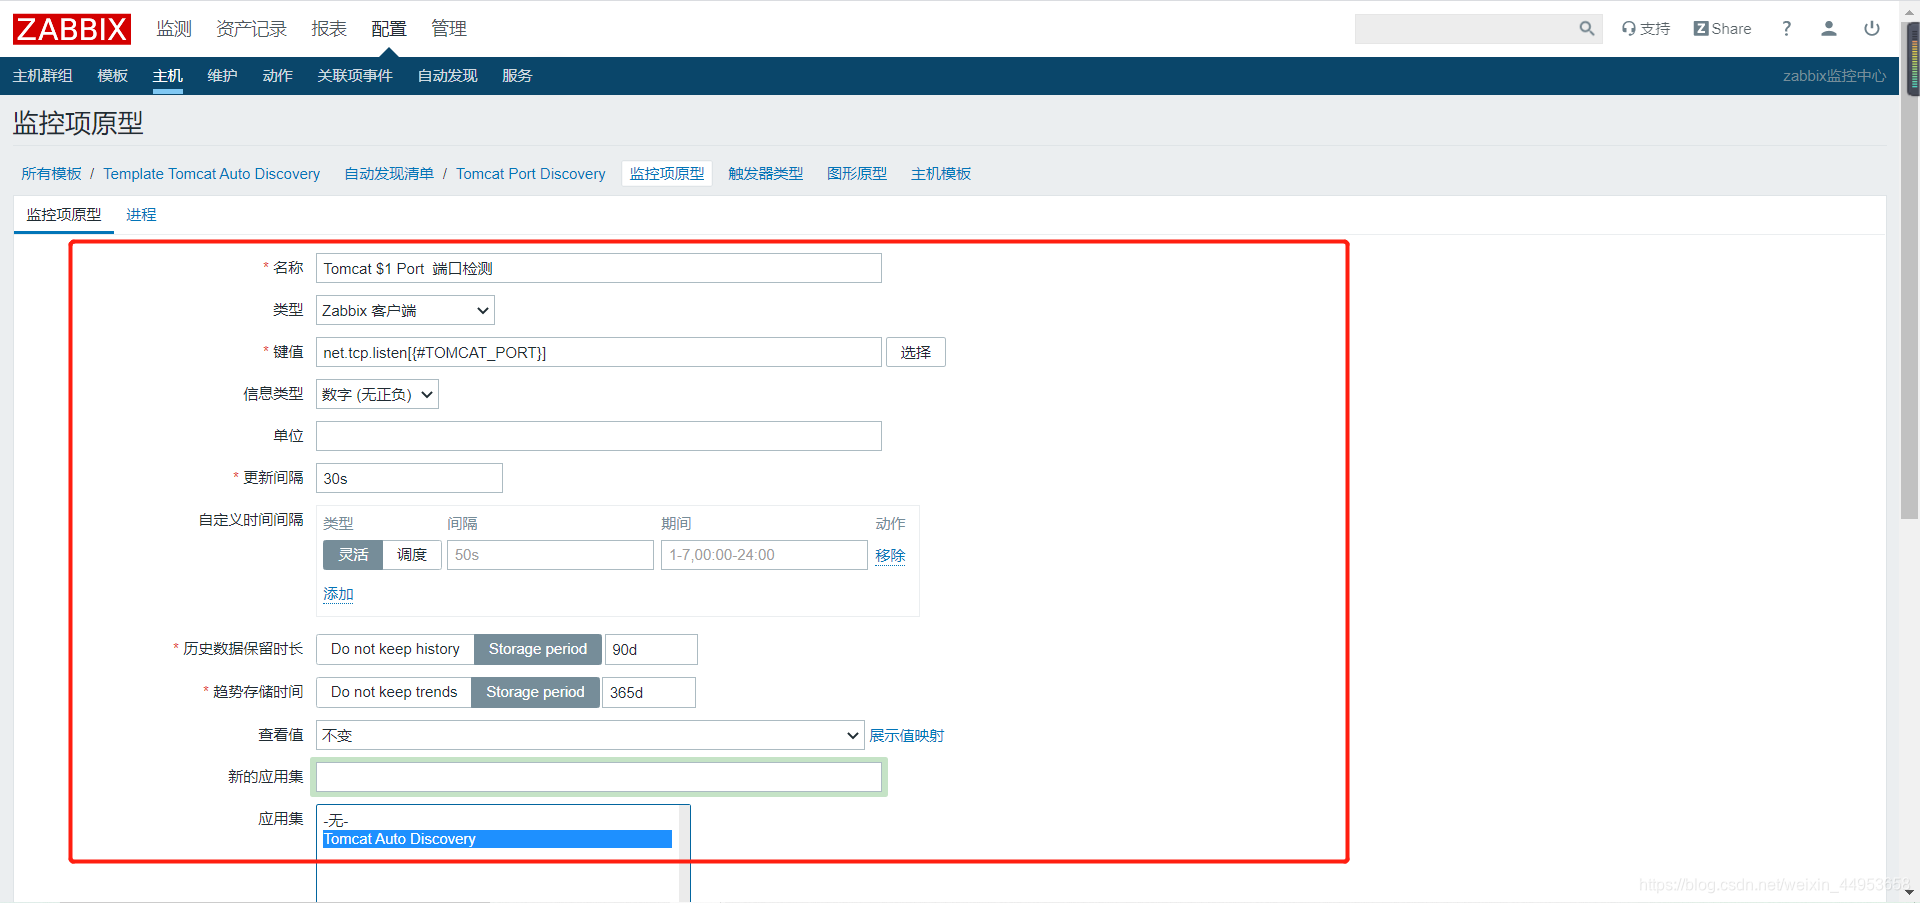Select Do not keep history
The image size is (1920, 903).
[x=395, y=649]
